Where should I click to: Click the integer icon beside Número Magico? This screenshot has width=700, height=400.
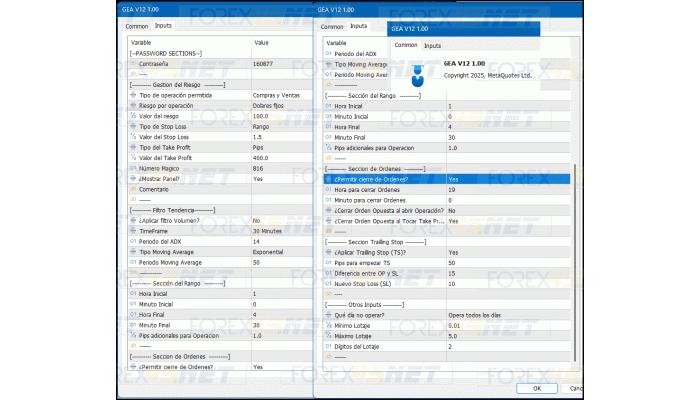(133, 168)
